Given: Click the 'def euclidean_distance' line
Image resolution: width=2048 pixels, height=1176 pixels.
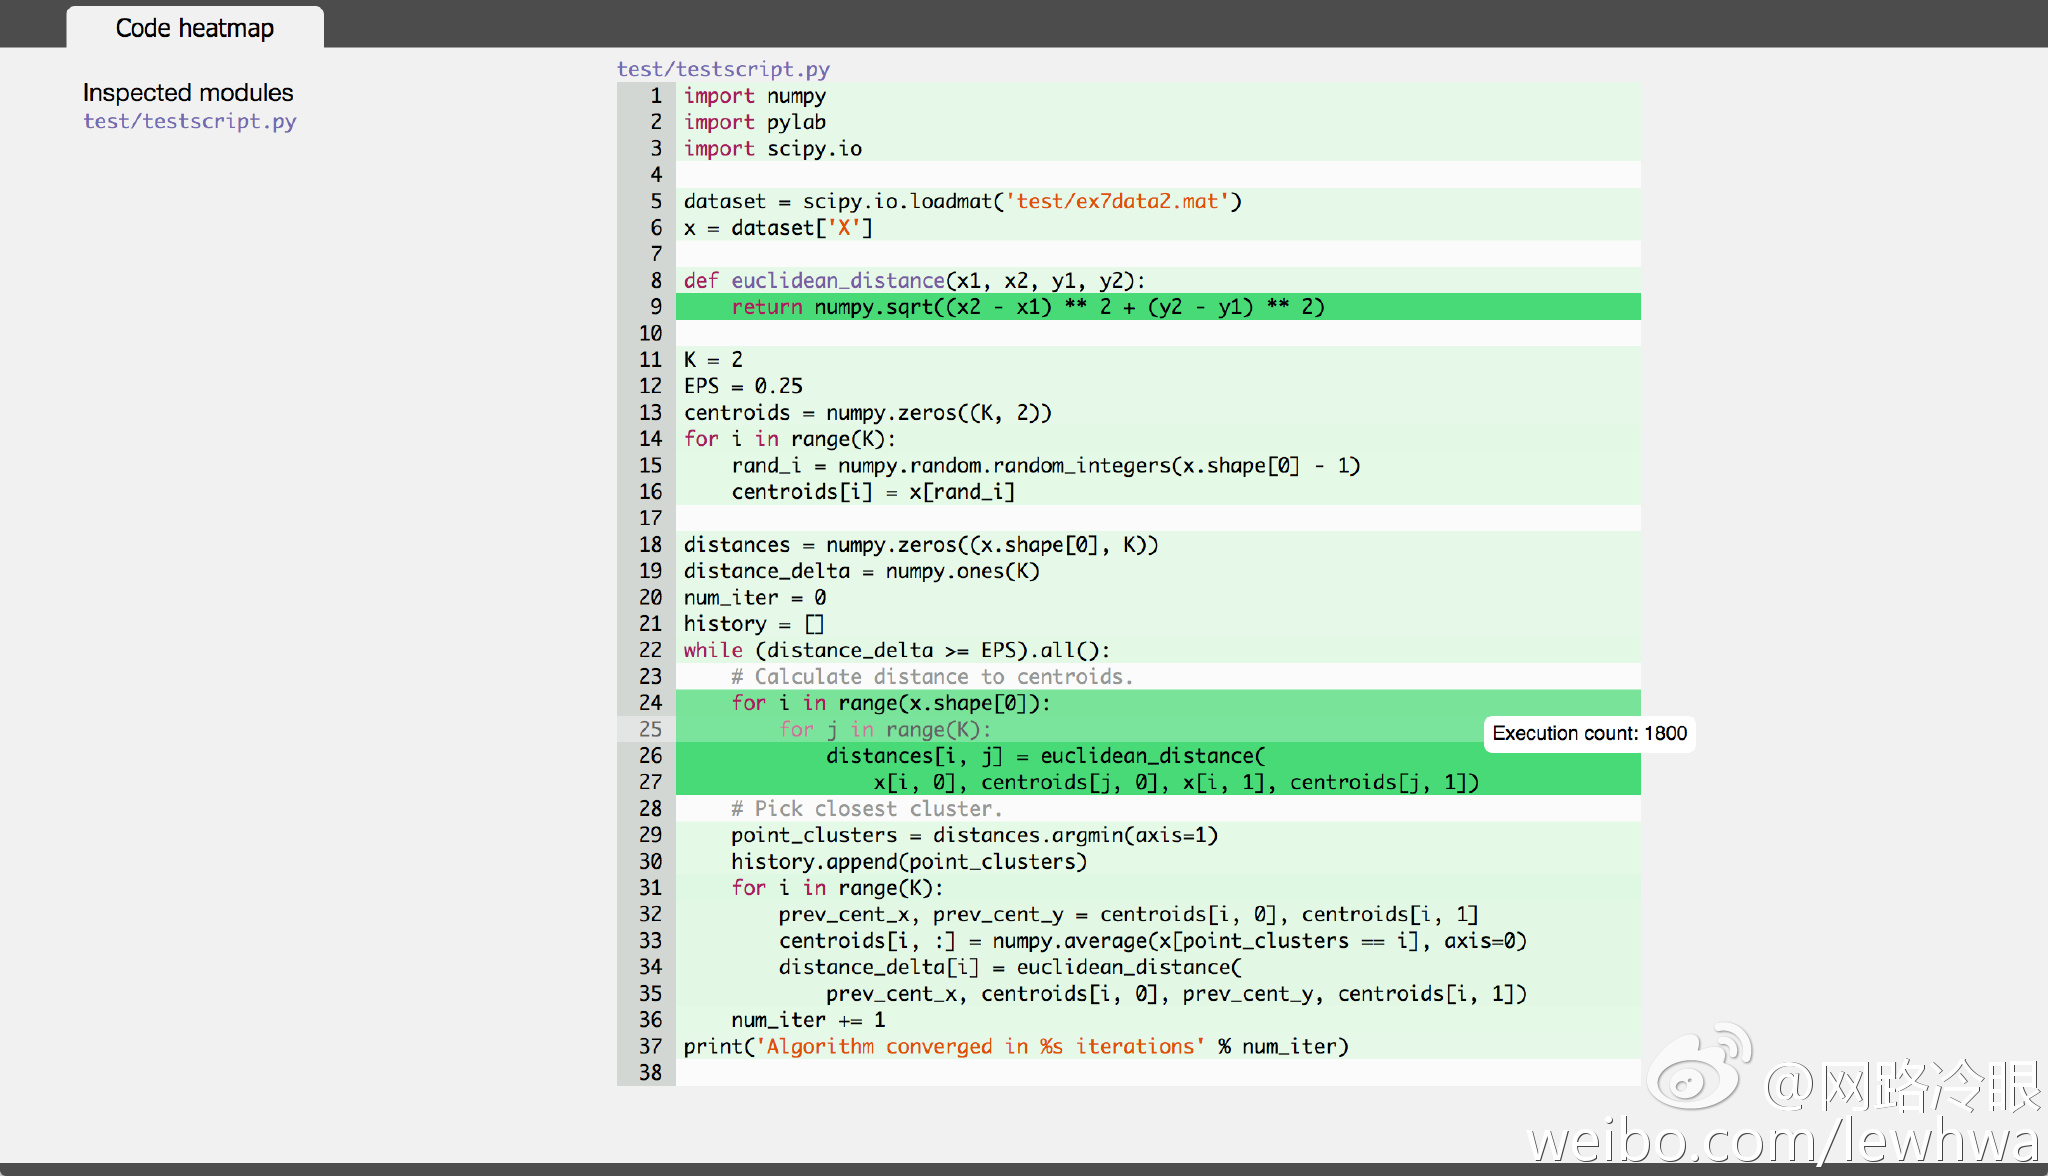Looking at the screenshot, I should tap(913, 281).
